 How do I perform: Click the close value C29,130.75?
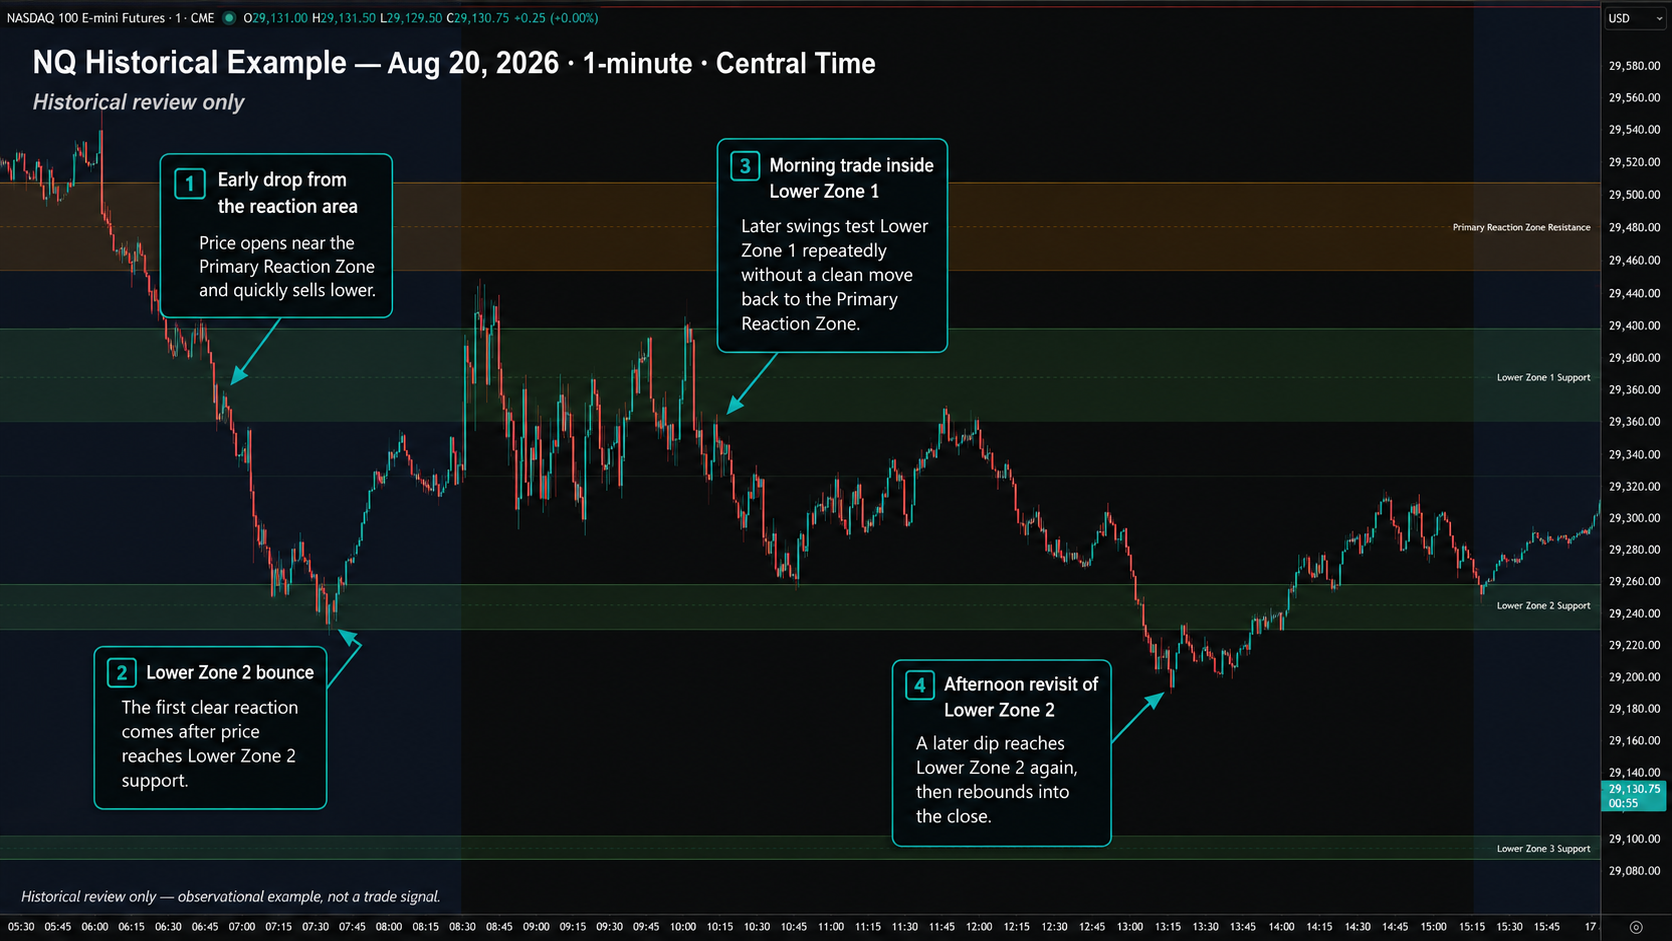(478, 18)
